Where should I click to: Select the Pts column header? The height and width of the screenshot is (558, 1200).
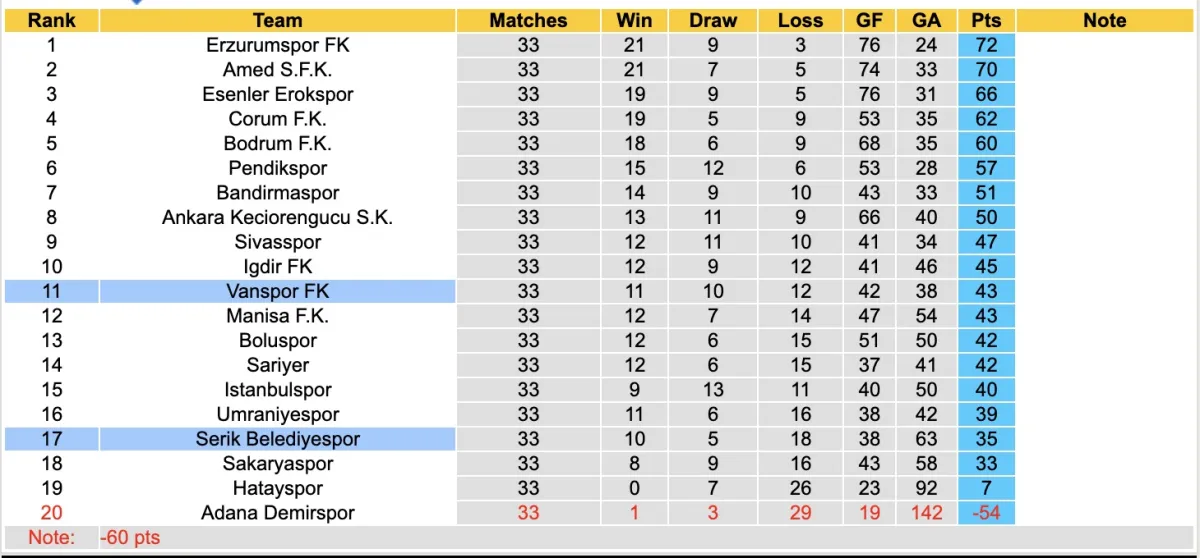(986, 20)
